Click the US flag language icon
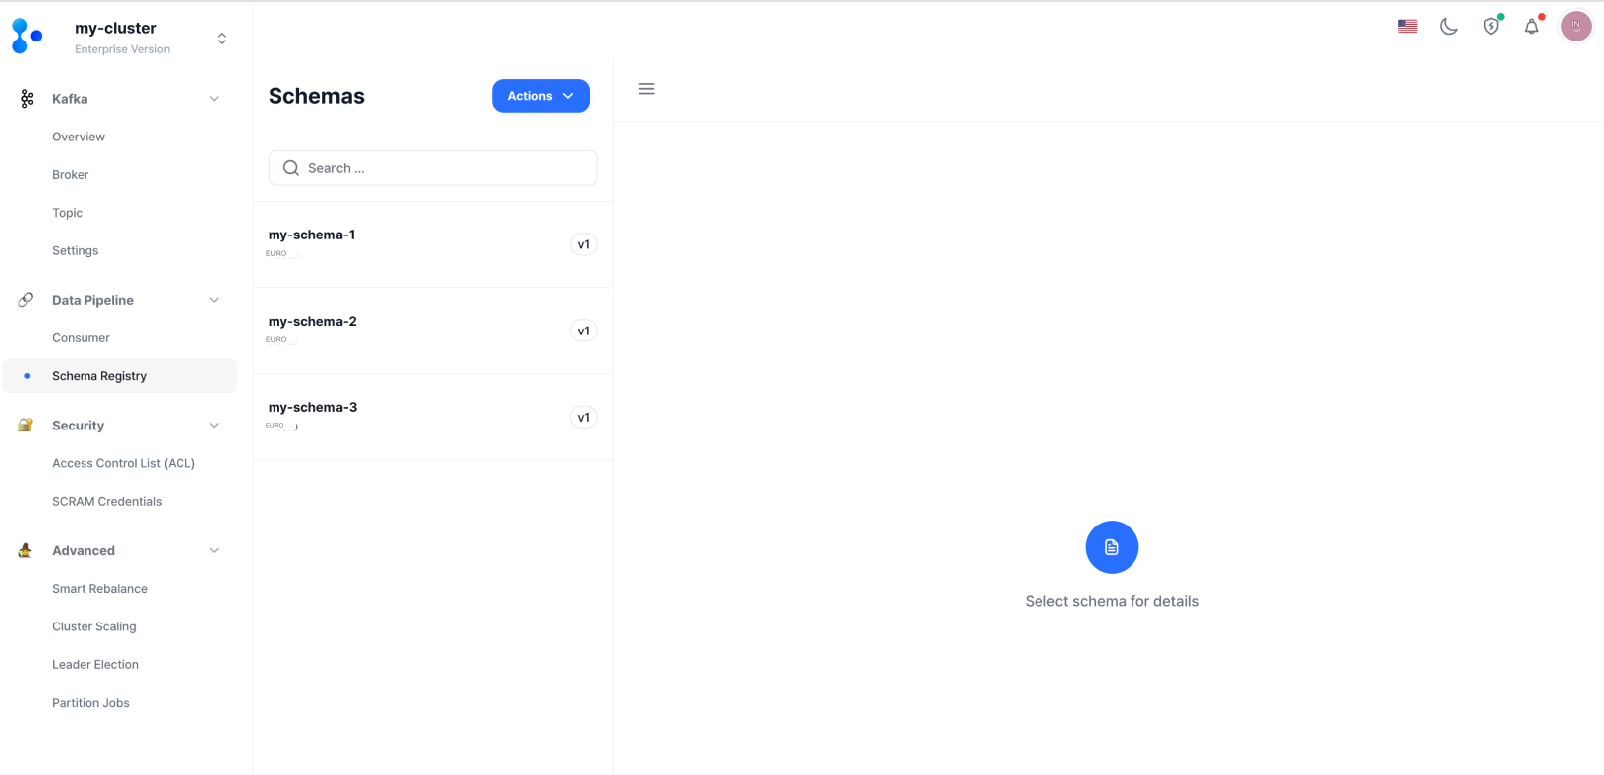 pos(1408,27)
